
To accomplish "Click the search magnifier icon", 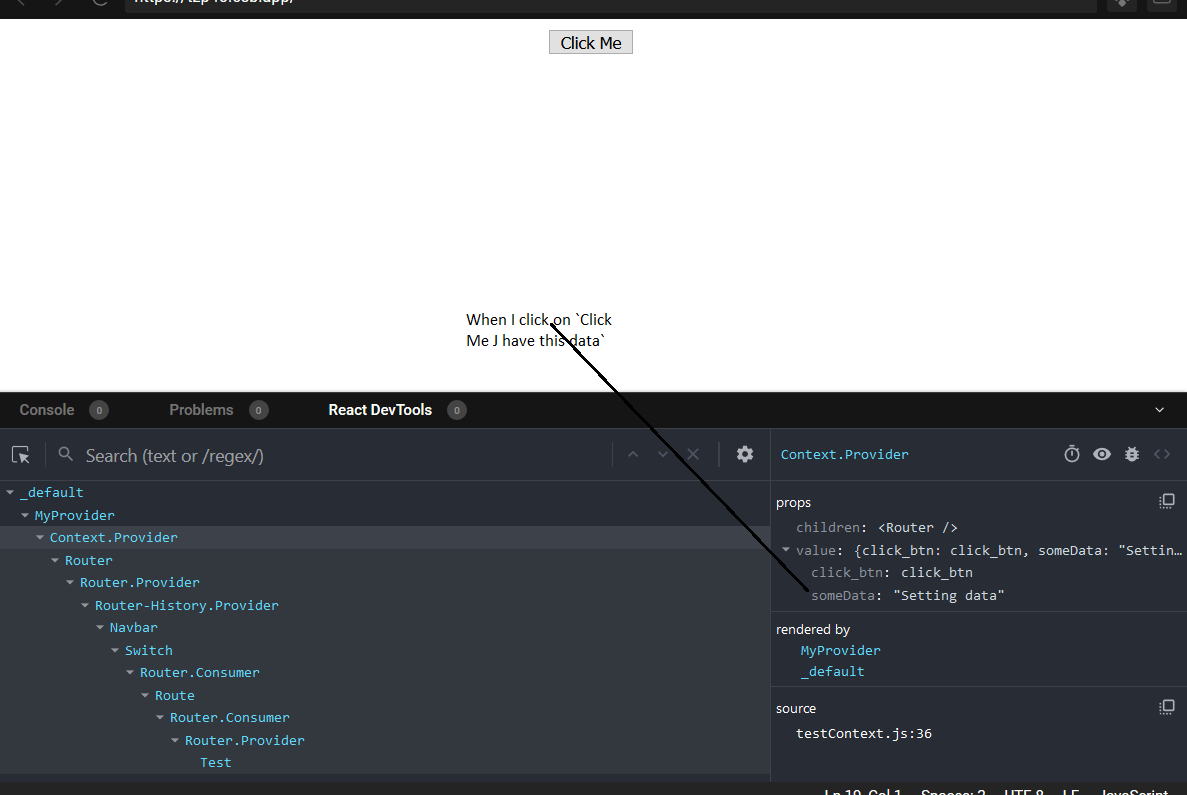I will 65,455.
